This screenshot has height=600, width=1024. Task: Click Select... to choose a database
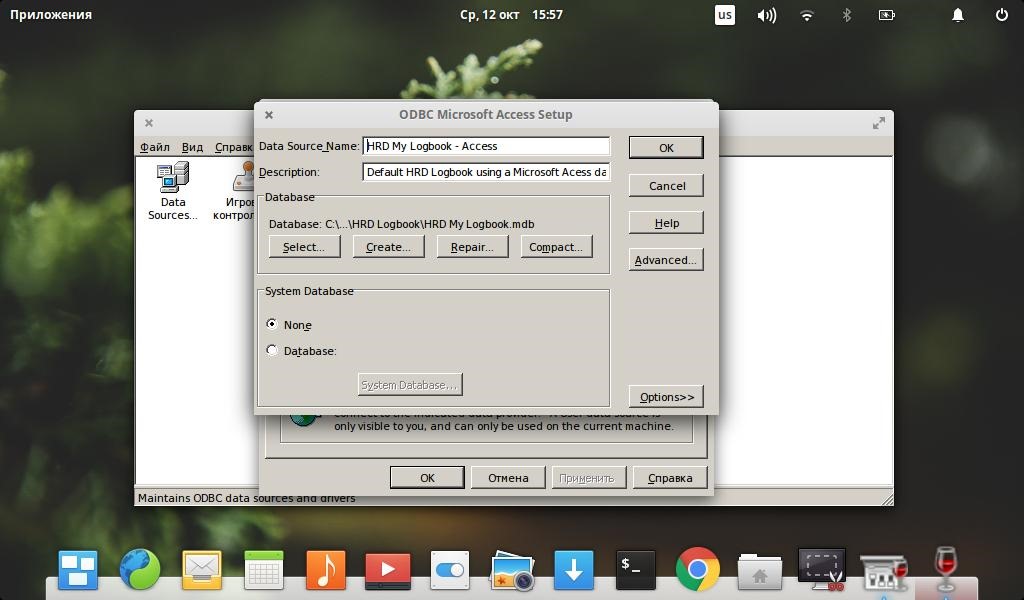pyautogui.click(x=304, y=247)
